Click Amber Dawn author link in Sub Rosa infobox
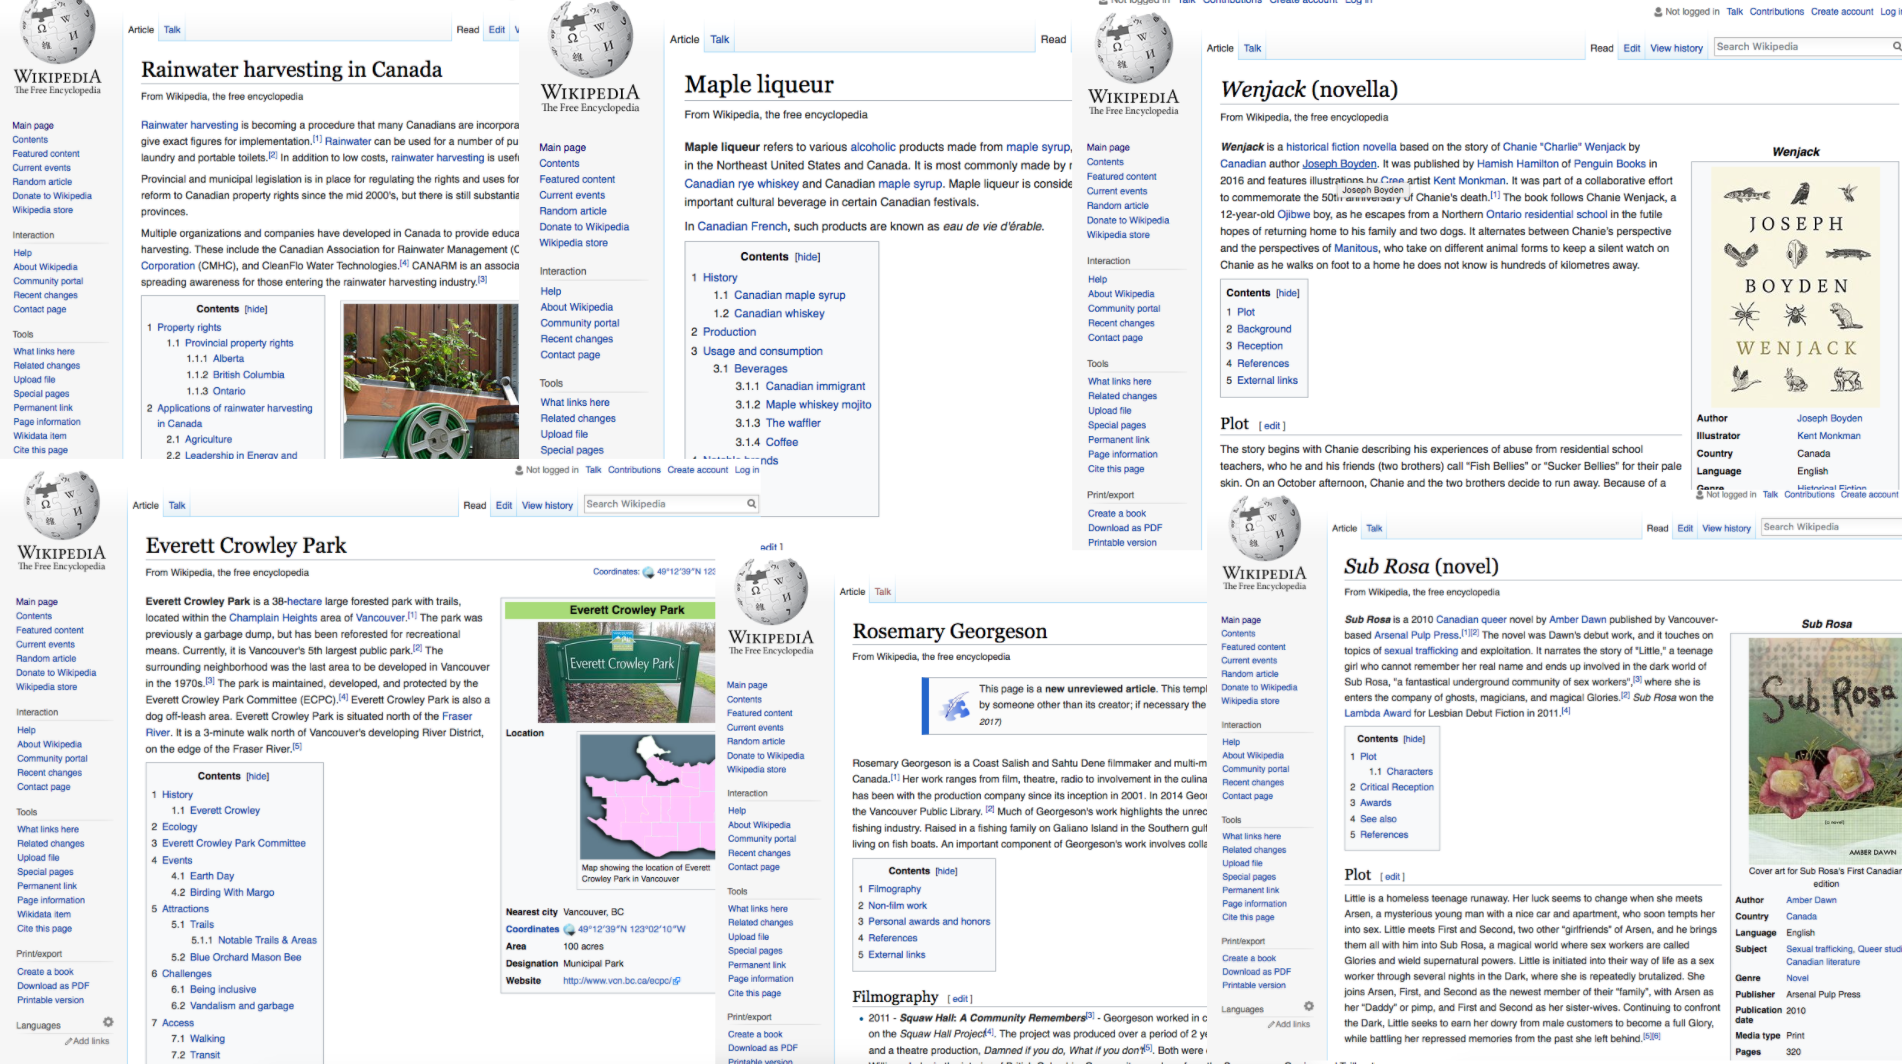 pyautogui.click(x=1811, y=900)
